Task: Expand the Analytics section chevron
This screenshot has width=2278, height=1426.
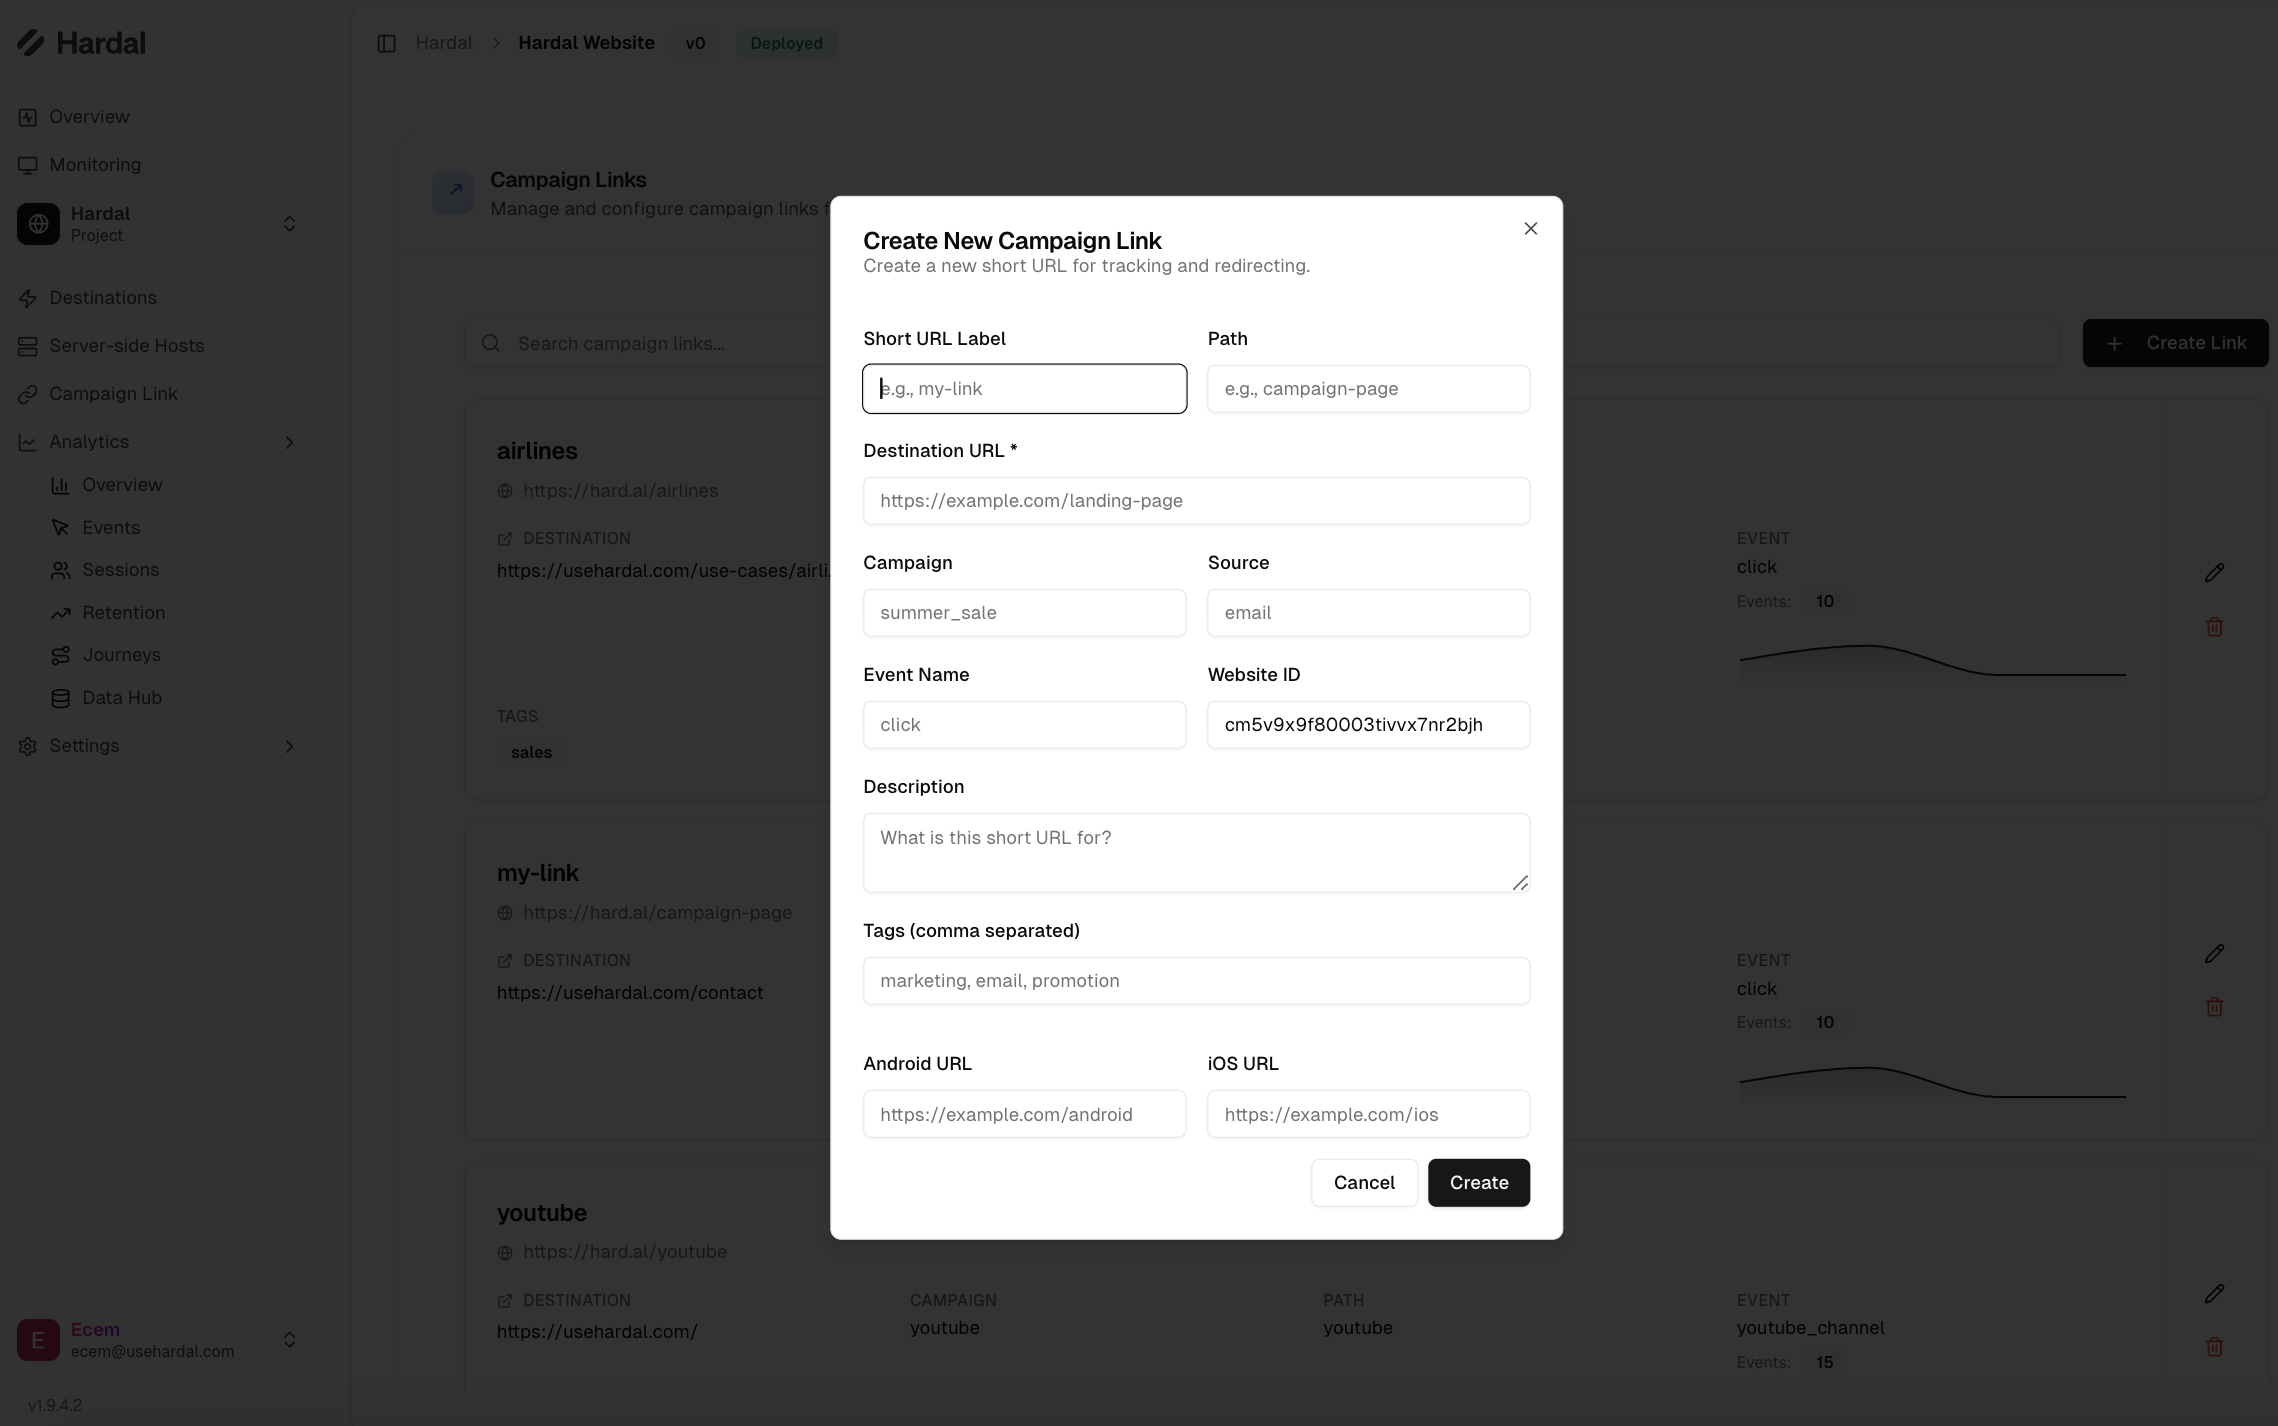Action: pos(289,442)
